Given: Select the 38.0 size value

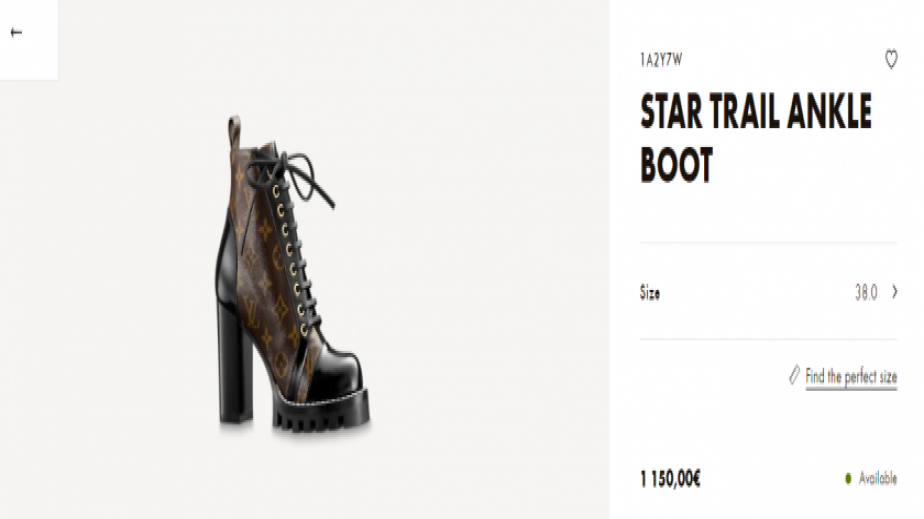Looking at the screenshot, I should tap(865, 292).
